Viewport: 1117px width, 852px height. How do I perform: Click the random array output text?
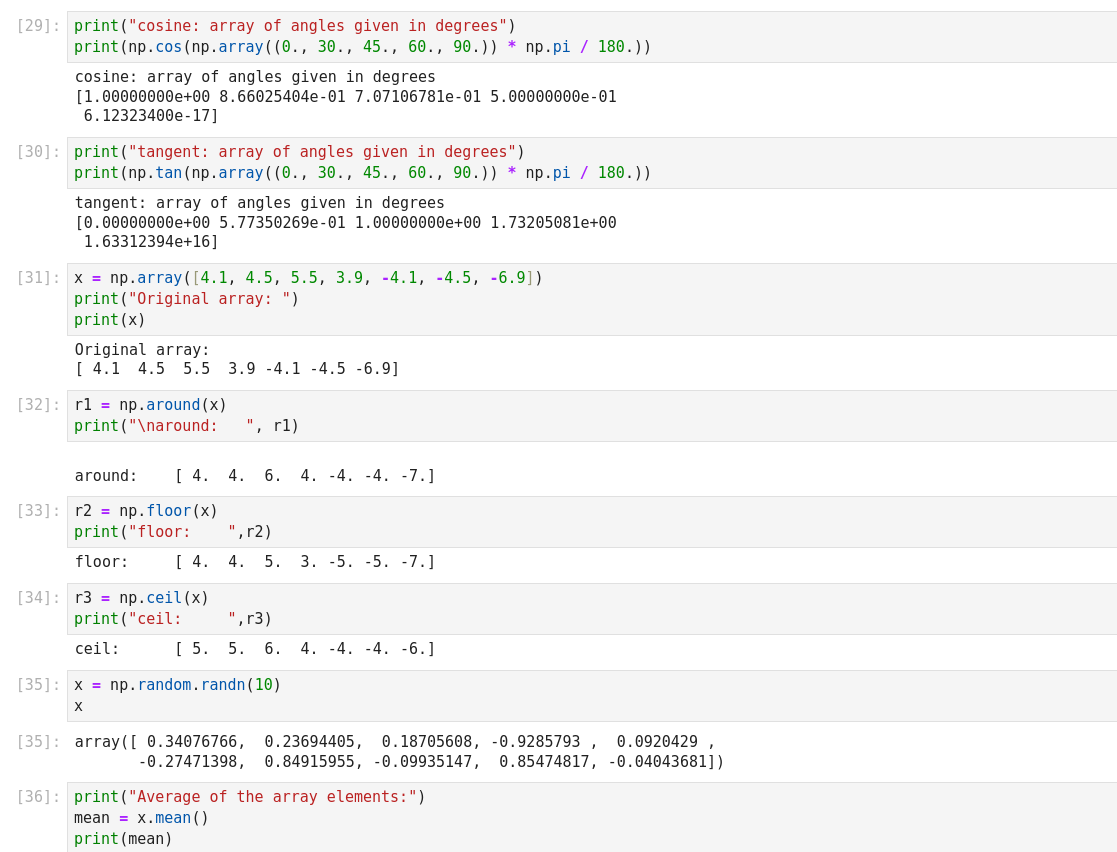[x=399, y=752]
